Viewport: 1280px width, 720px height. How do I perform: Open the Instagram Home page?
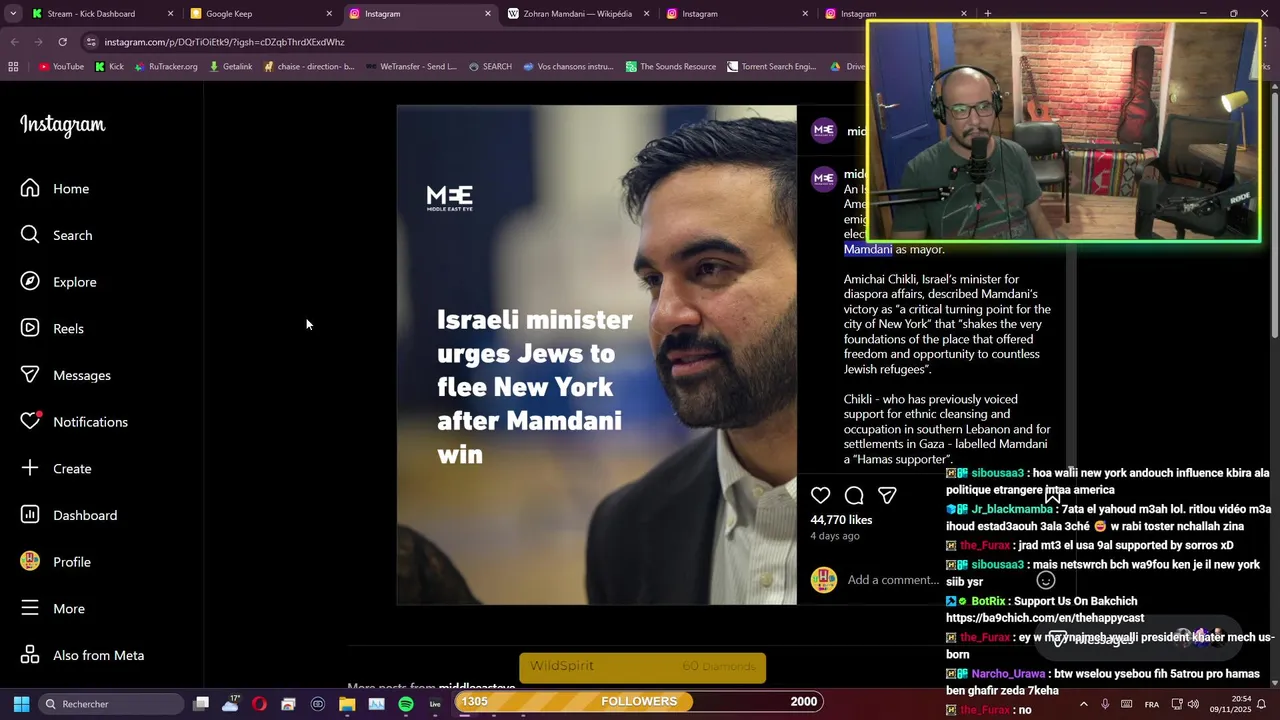click(x=55, y=188)
